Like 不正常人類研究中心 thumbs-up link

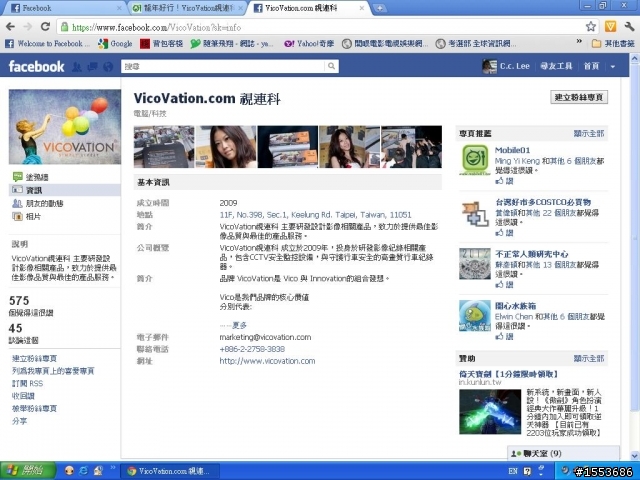(504, 284)
